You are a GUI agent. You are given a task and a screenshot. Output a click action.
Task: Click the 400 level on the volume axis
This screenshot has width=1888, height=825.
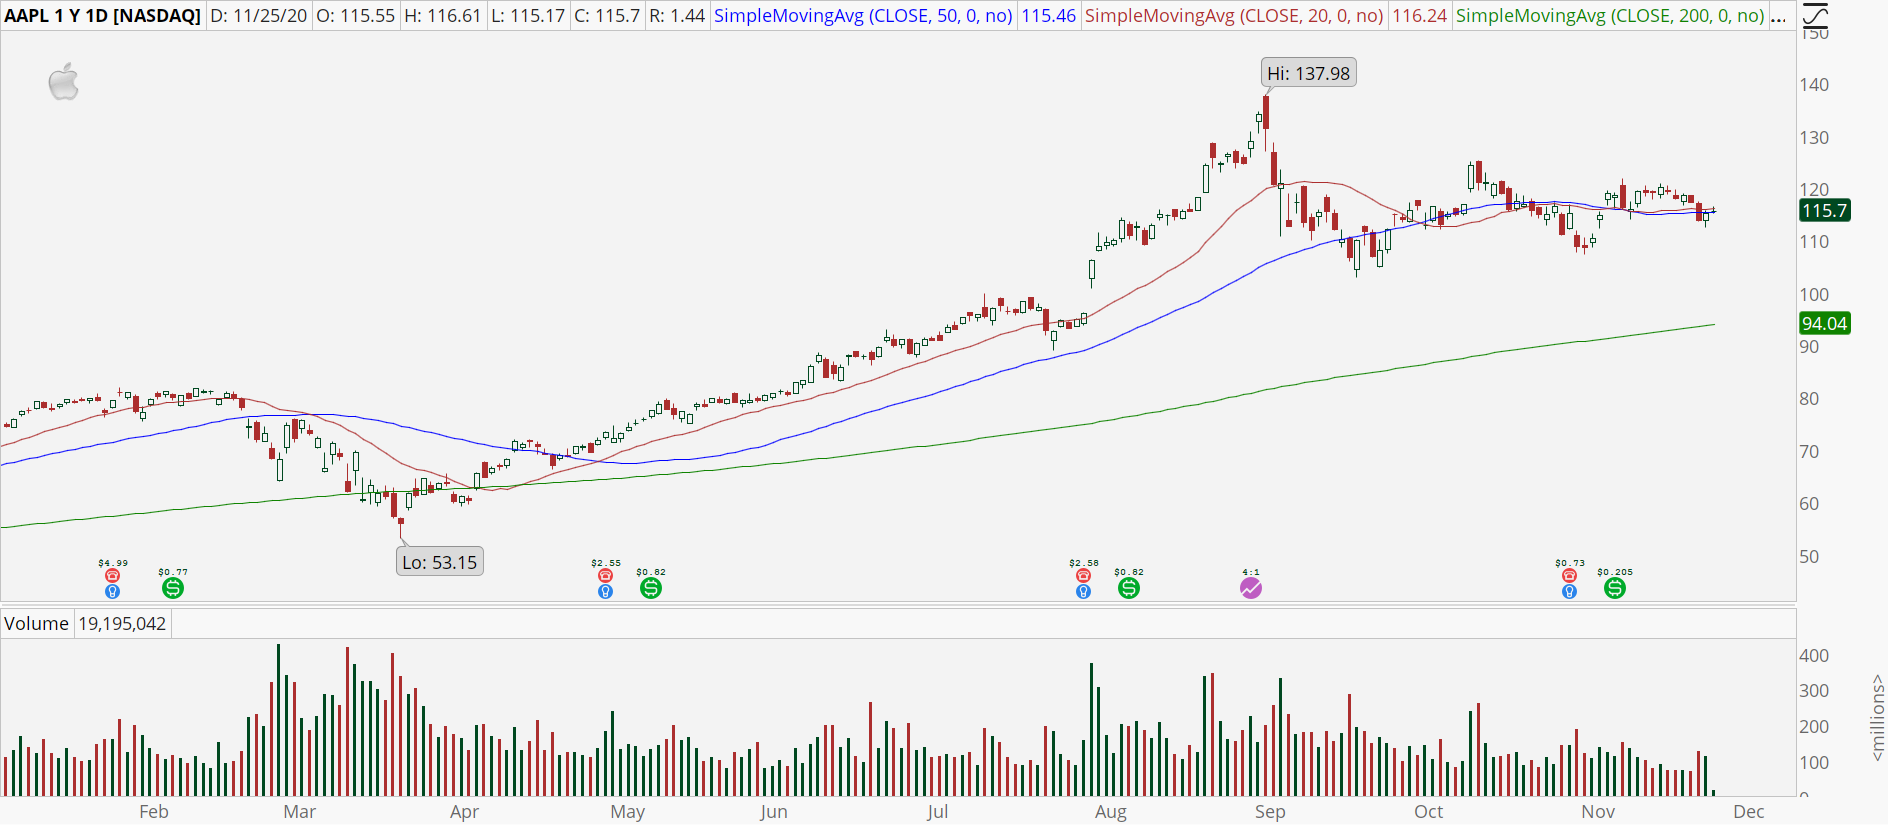[x=1814, y=656]
